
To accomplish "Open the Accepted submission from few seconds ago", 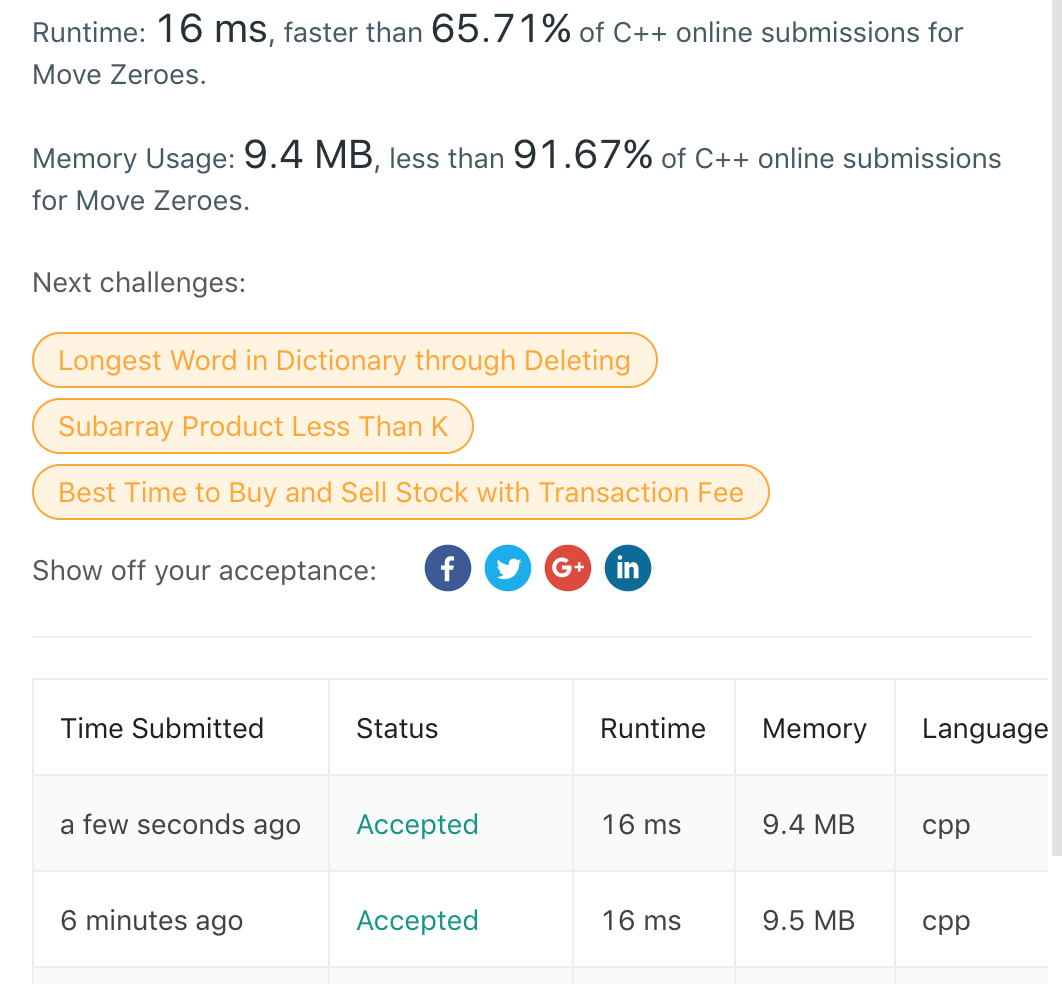I will point(417,825).
